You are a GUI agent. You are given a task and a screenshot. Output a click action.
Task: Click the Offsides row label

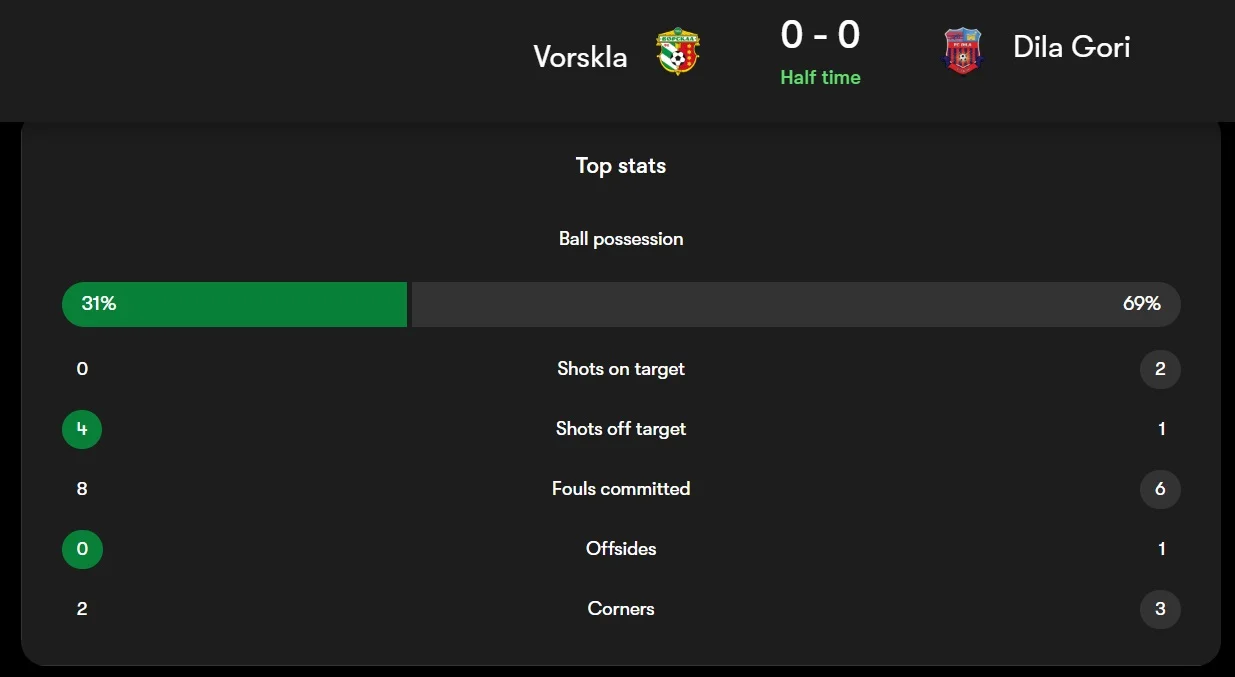[621, 549]
